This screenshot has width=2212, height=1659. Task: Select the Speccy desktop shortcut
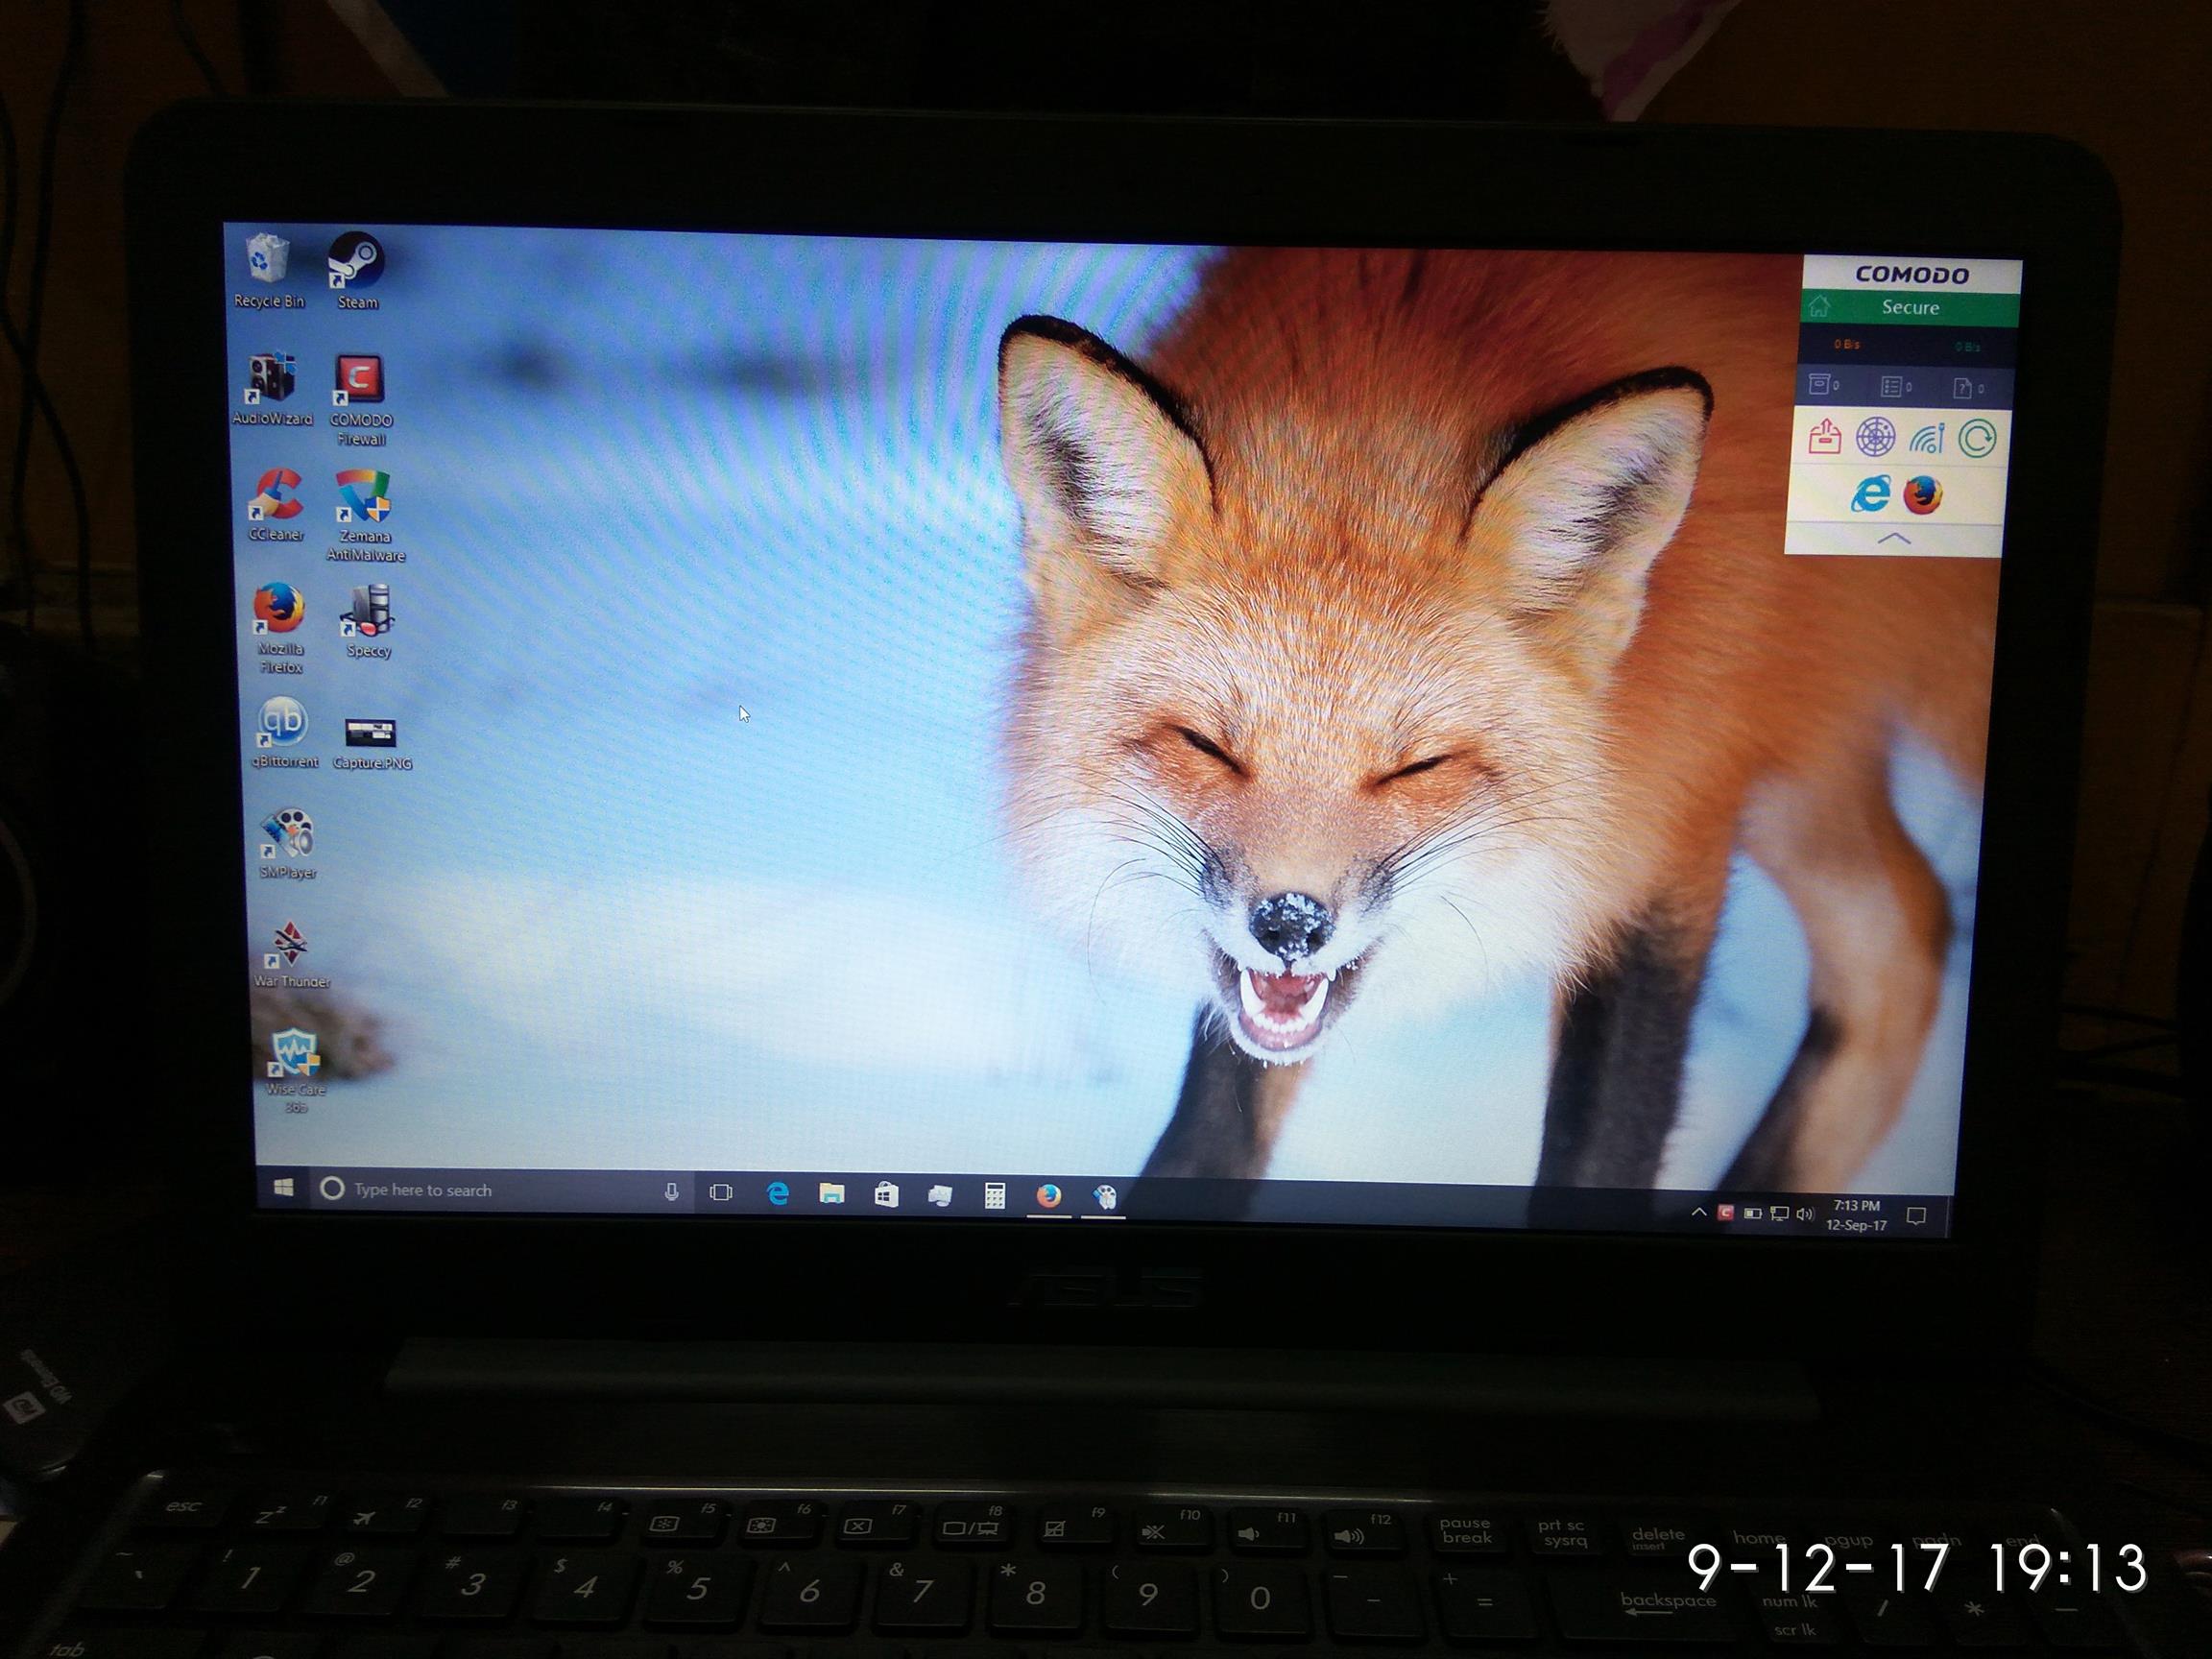(368, 613)
